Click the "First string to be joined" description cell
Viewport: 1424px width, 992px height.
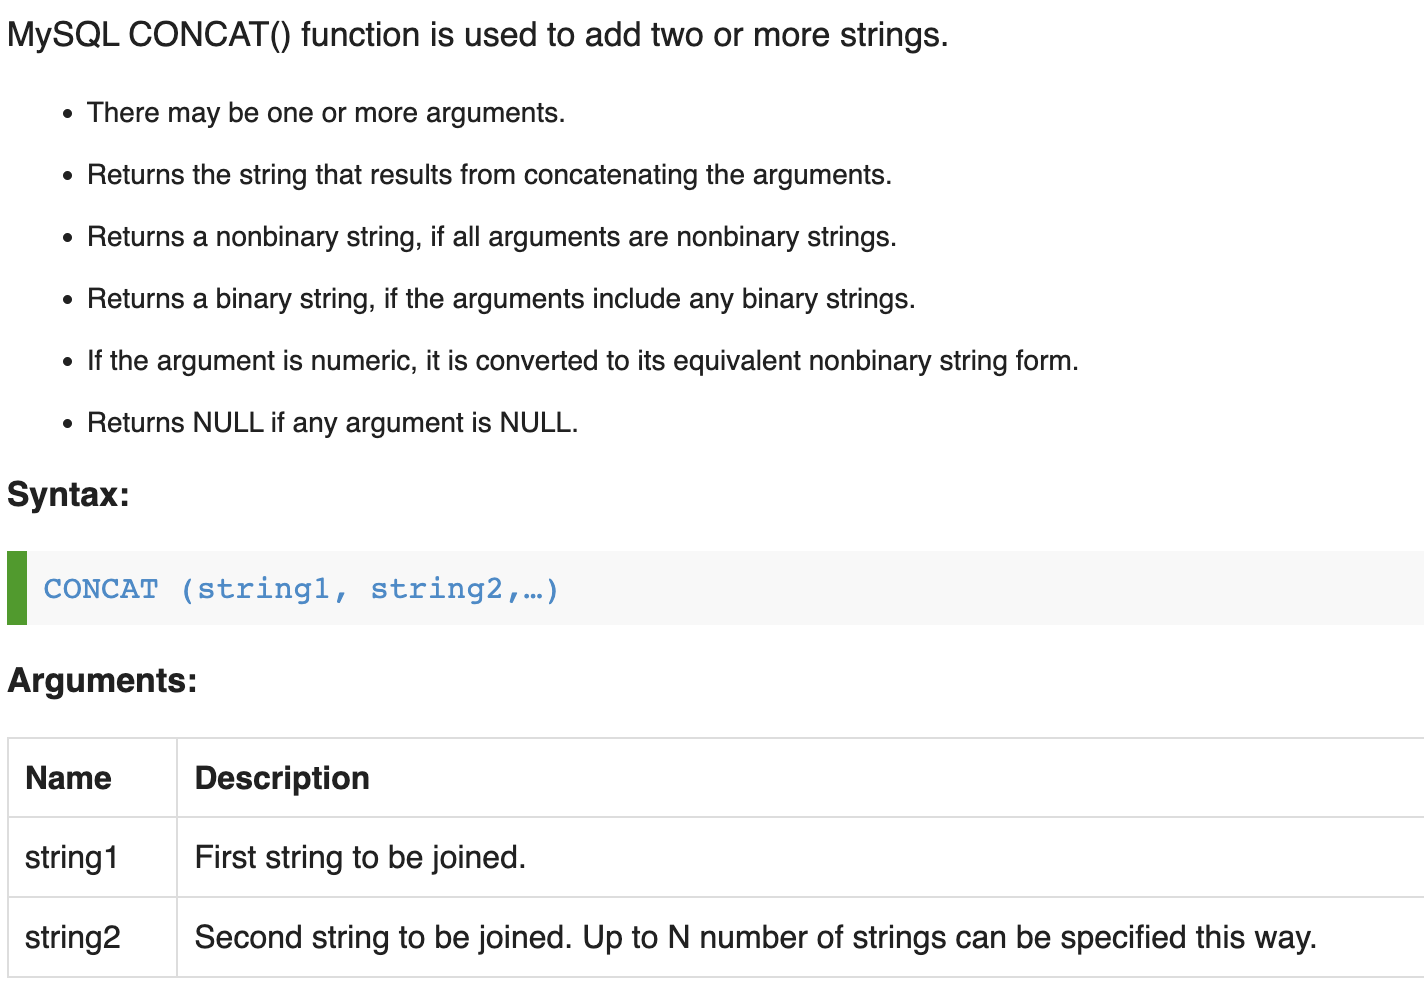click(360, 857)
